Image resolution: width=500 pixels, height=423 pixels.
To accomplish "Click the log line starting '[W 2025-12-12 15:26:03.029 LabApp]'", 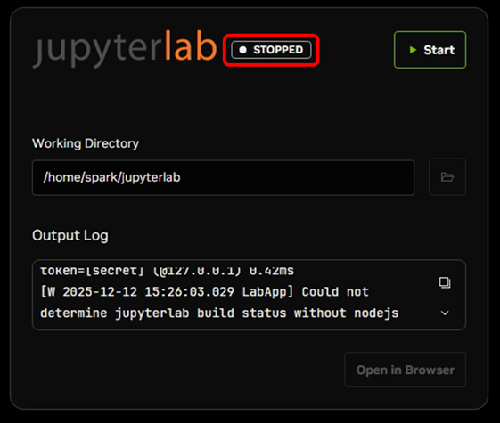I will (204, 292).
